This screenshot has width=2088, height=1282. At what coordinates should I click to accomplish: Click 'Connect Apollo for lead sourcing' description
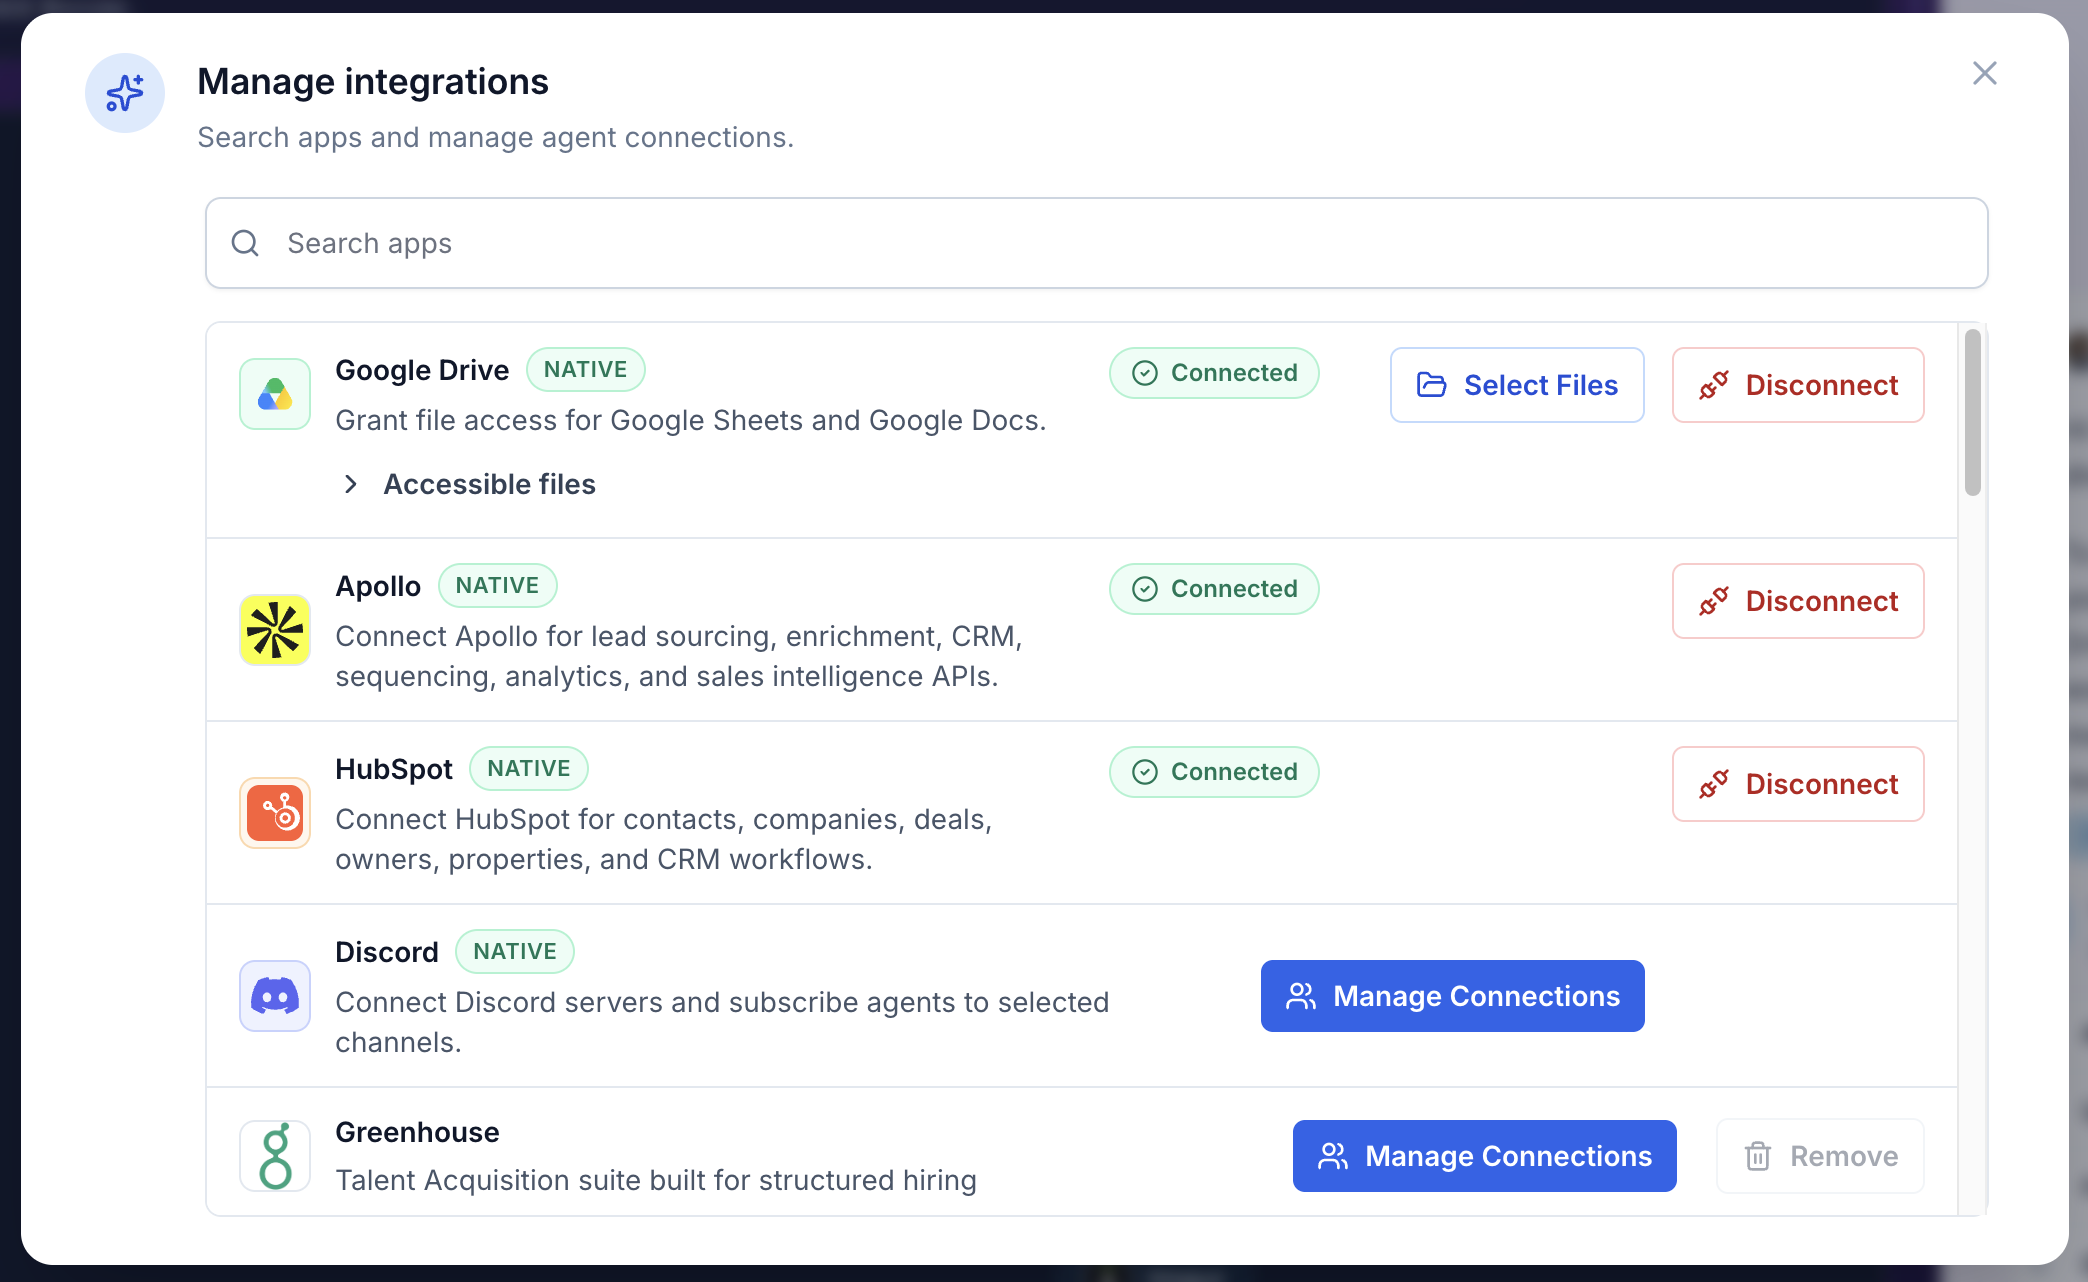click(x=679, y=656)
